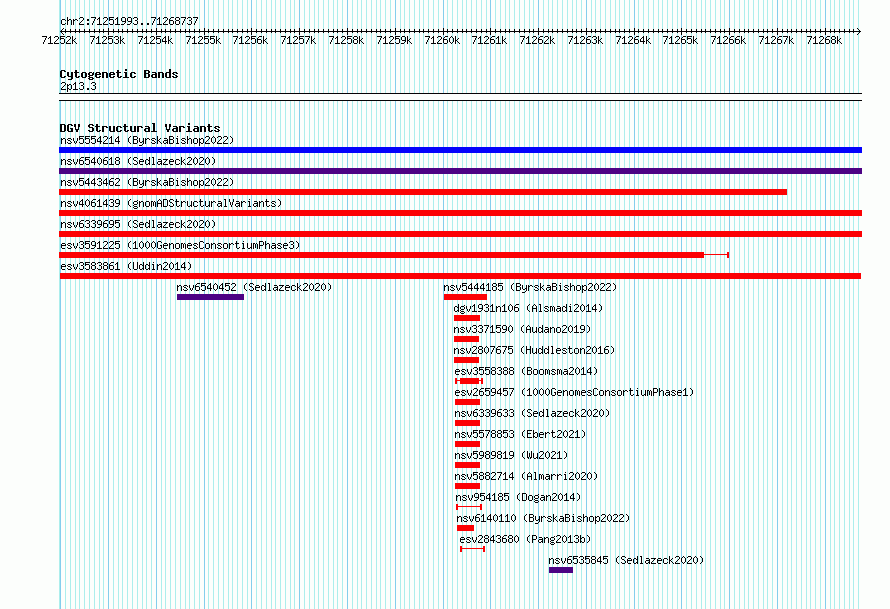Select the blue nsv5554214 variant bar
This screenshot has width=890, height=609.
(x=460, y=150)
